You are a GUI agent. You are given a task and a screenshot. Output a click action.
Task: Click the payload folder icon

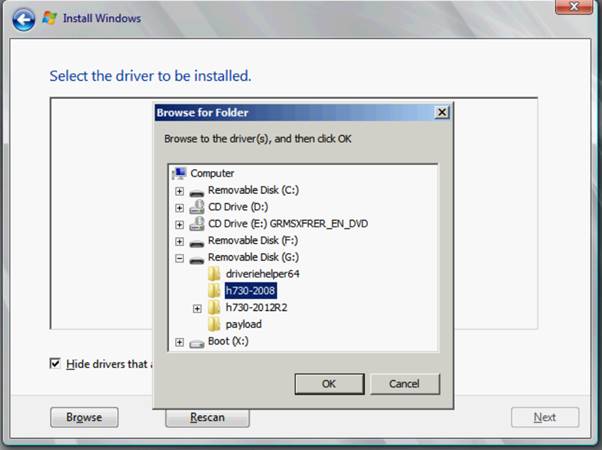coord(214,324)
